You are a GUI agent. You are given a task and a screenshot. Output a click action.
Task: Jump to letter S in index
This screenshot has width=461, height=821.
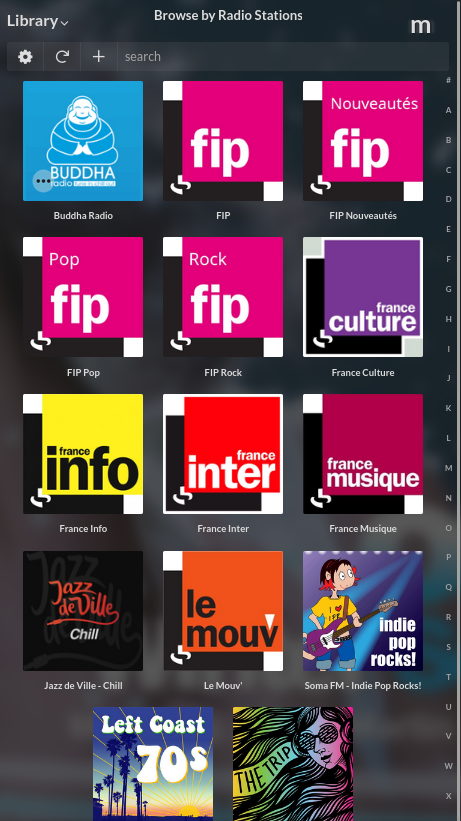(x=448, y=647)
